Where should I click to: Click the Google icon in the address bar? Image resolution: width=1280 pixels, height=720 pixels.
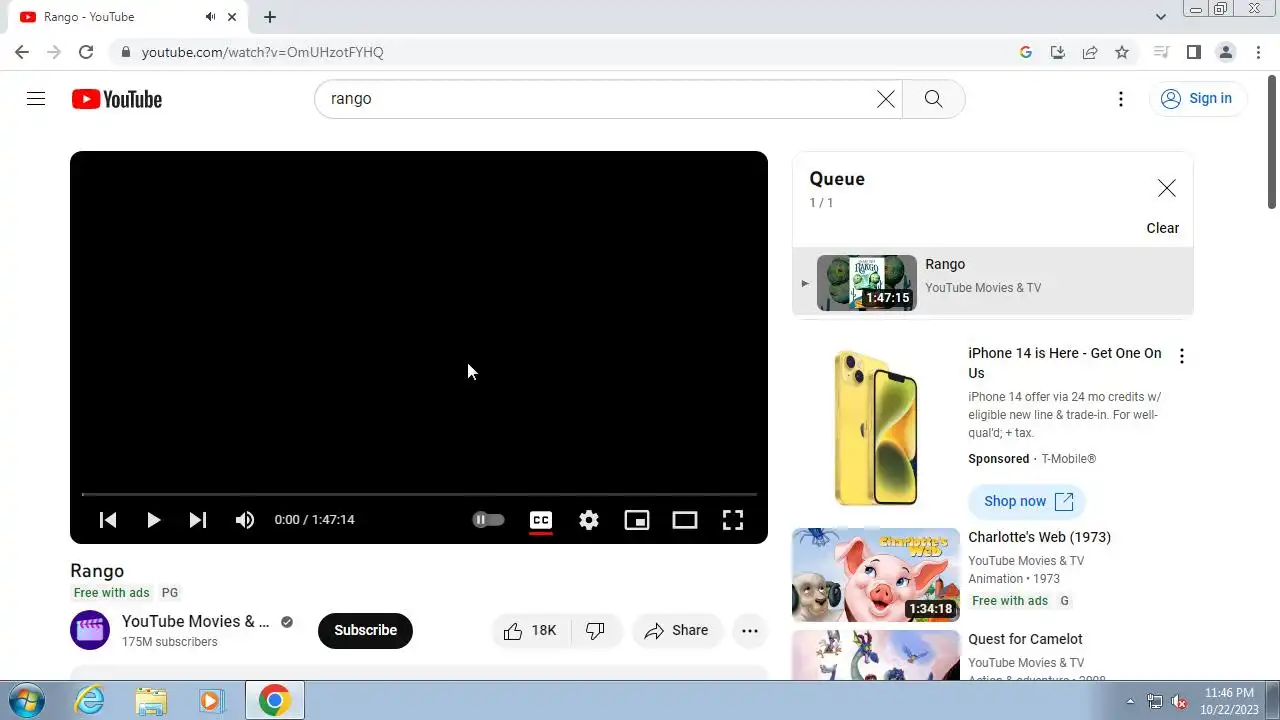point(1026,52)
